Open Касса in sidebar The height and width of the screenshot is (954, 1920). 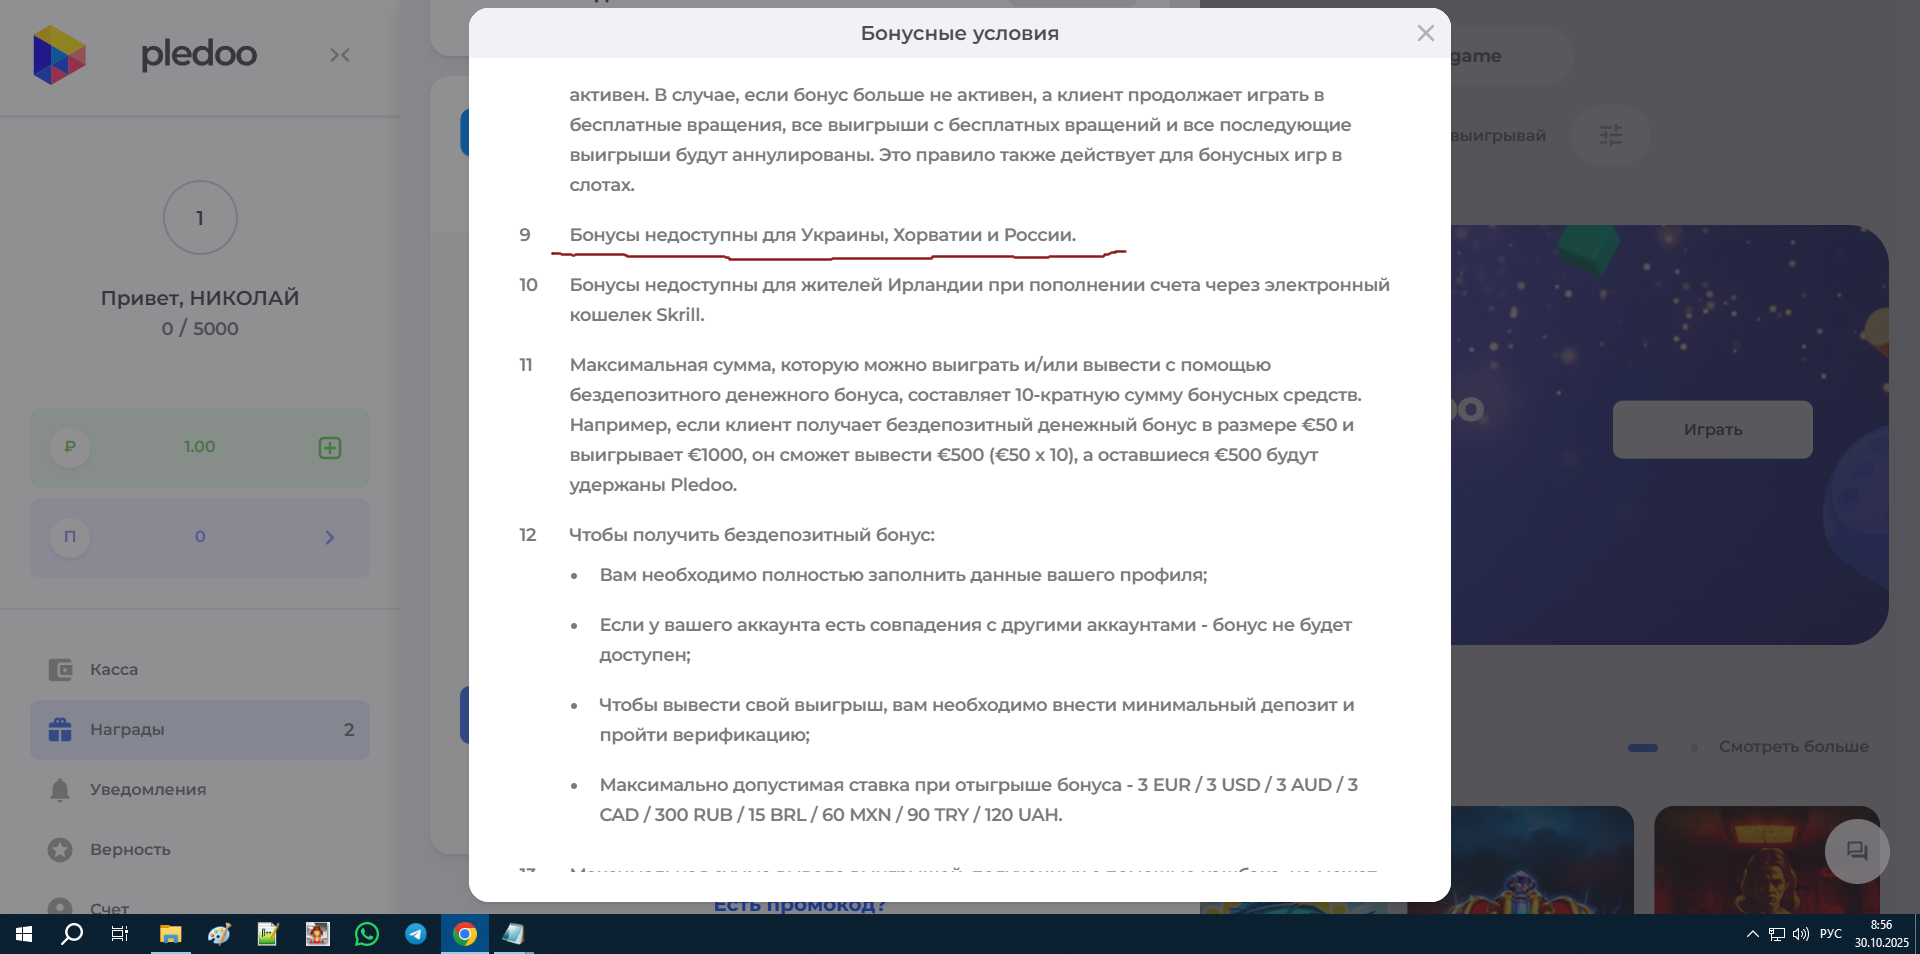coord(114,670)
